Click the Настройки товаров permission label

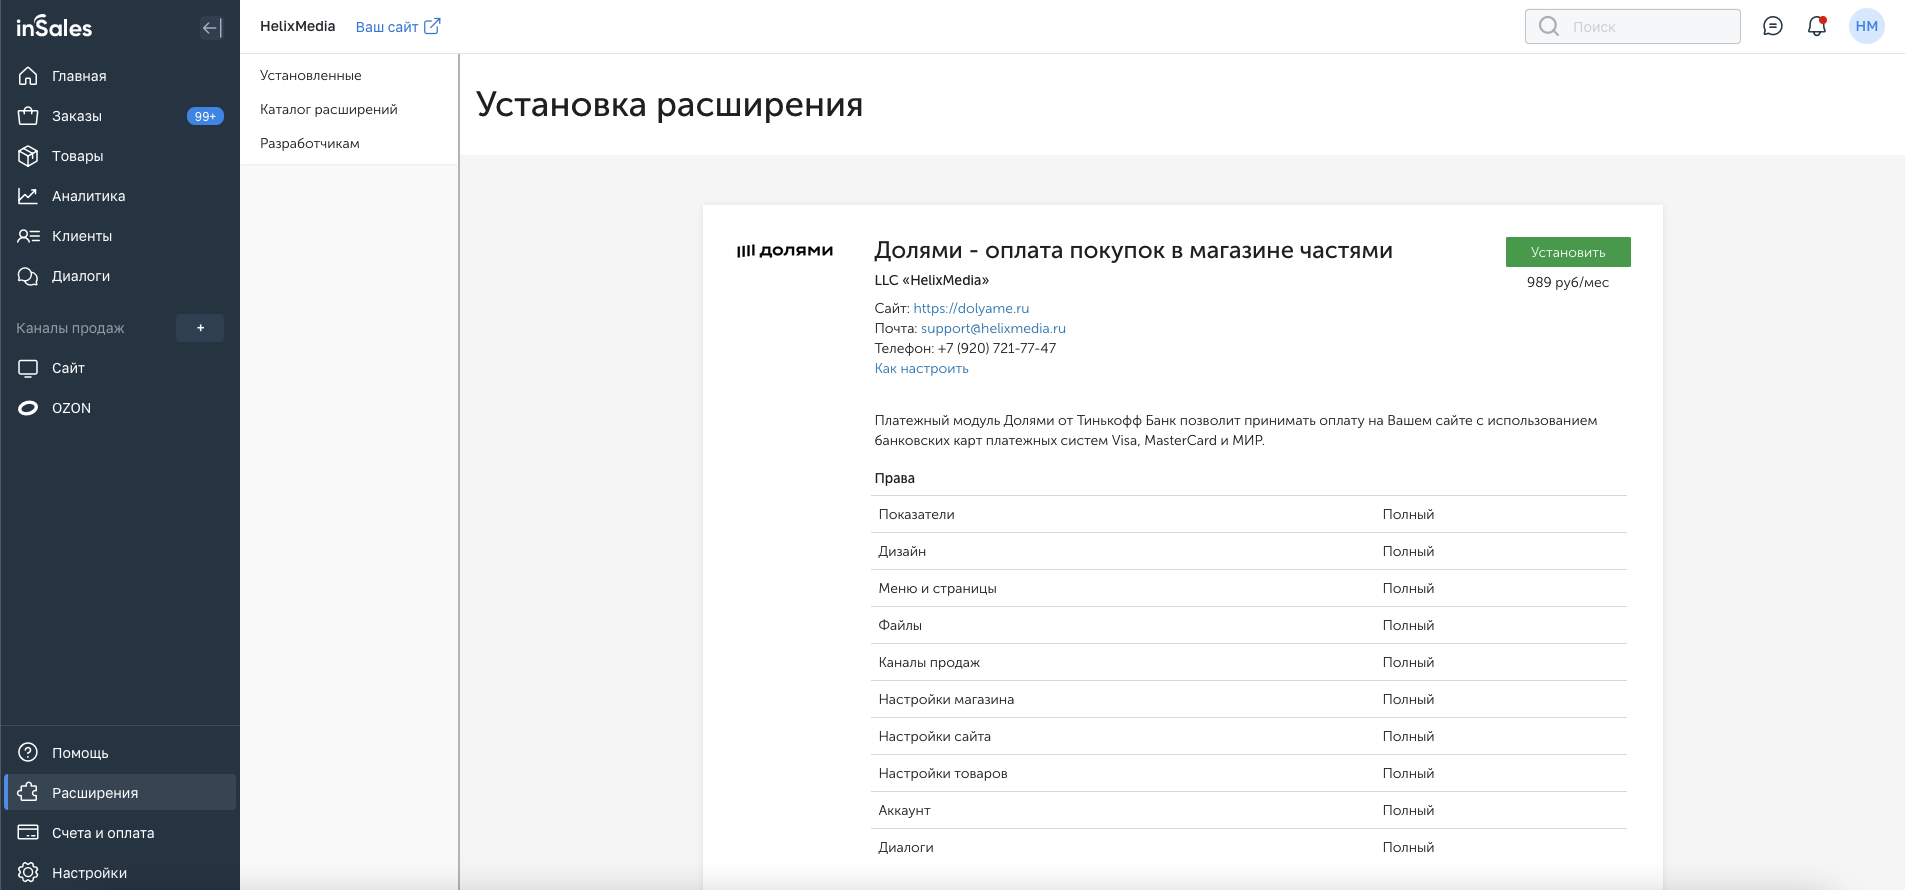tap(943, 773)
